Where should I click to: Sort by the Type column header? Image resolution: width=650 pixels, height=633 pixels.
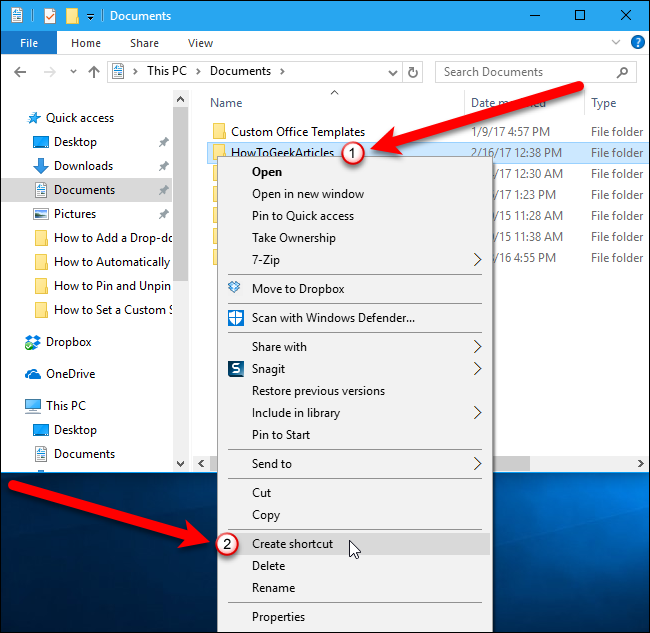(604, 103)
